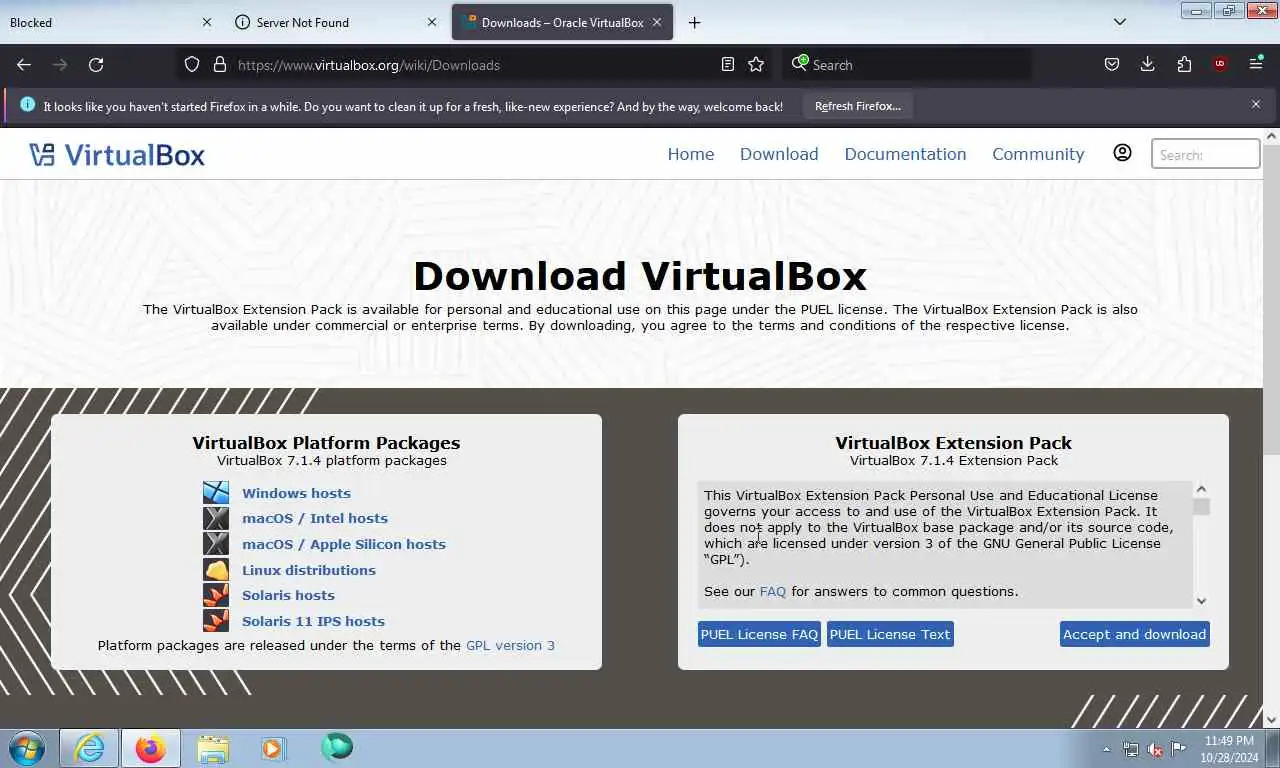Click the Accept and download button

[x=1134, y=634]
